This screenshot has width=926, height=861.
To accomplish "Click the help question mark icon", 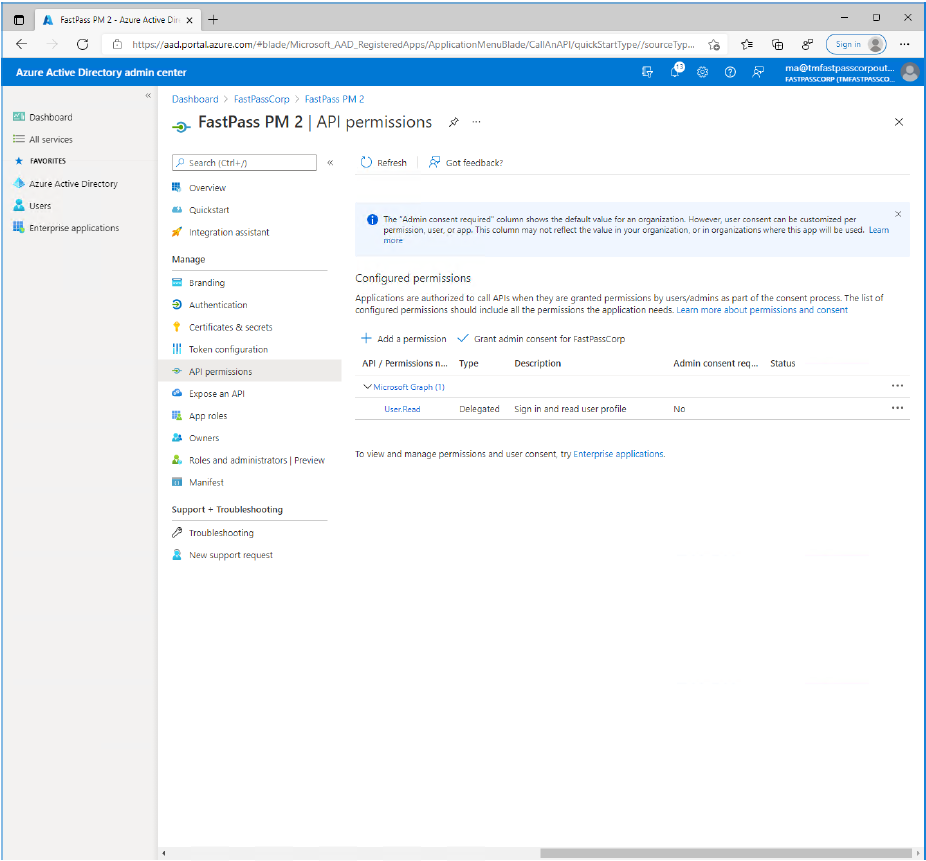I will click(730, 72).
